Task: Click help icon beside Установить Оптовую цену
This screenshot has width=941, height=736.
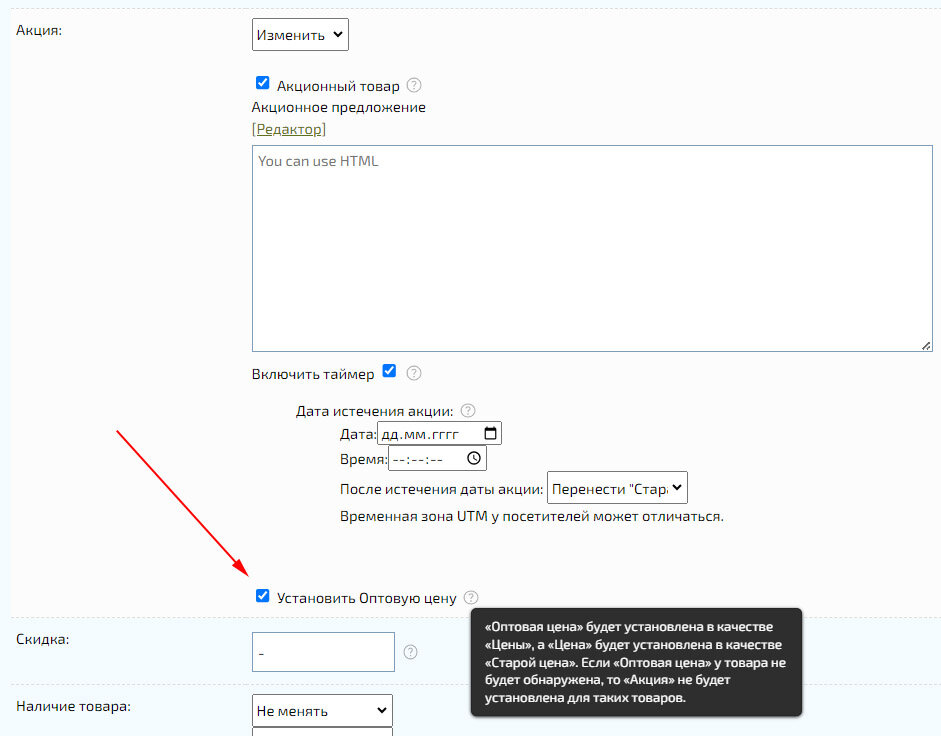Action: pyautogui.click(x=471, y=597)
